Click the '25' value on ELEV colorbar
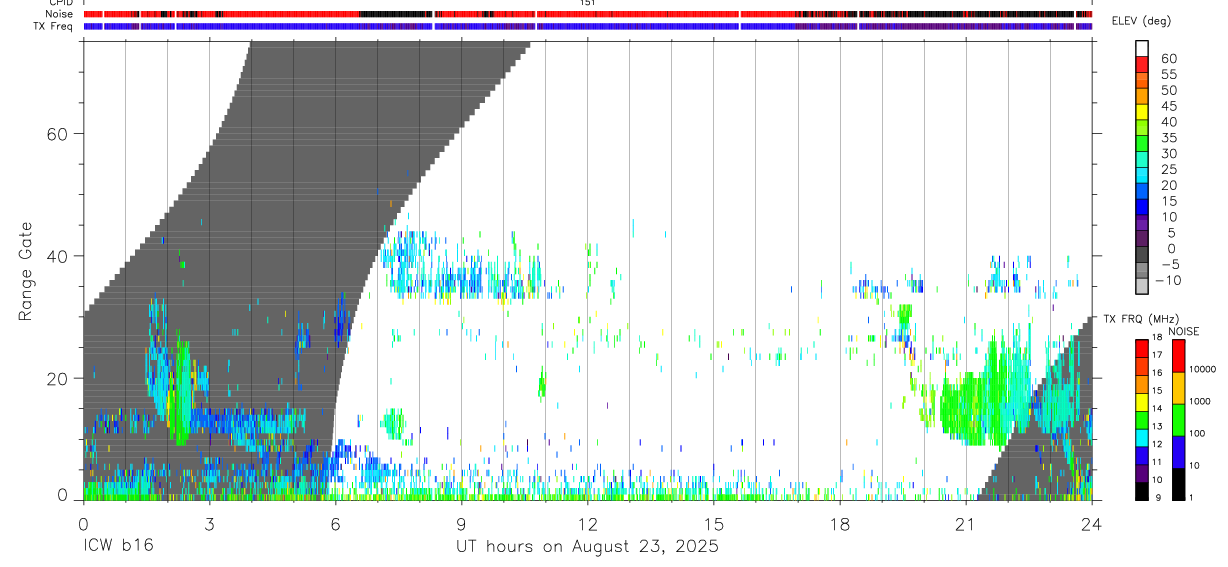 click(x=1167, y=169)
